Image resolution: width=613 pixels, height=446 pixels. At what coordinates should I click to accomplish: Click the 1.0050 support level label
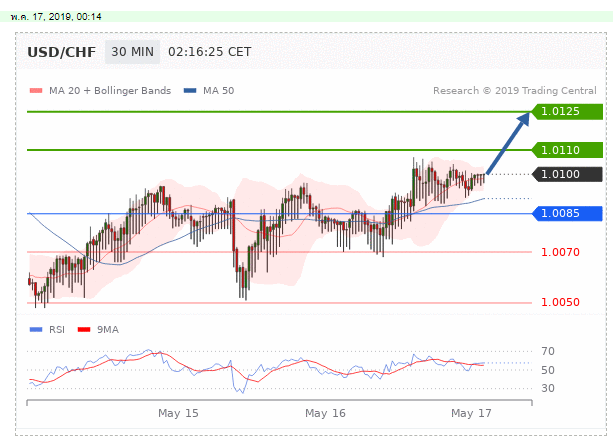[560, 302]
